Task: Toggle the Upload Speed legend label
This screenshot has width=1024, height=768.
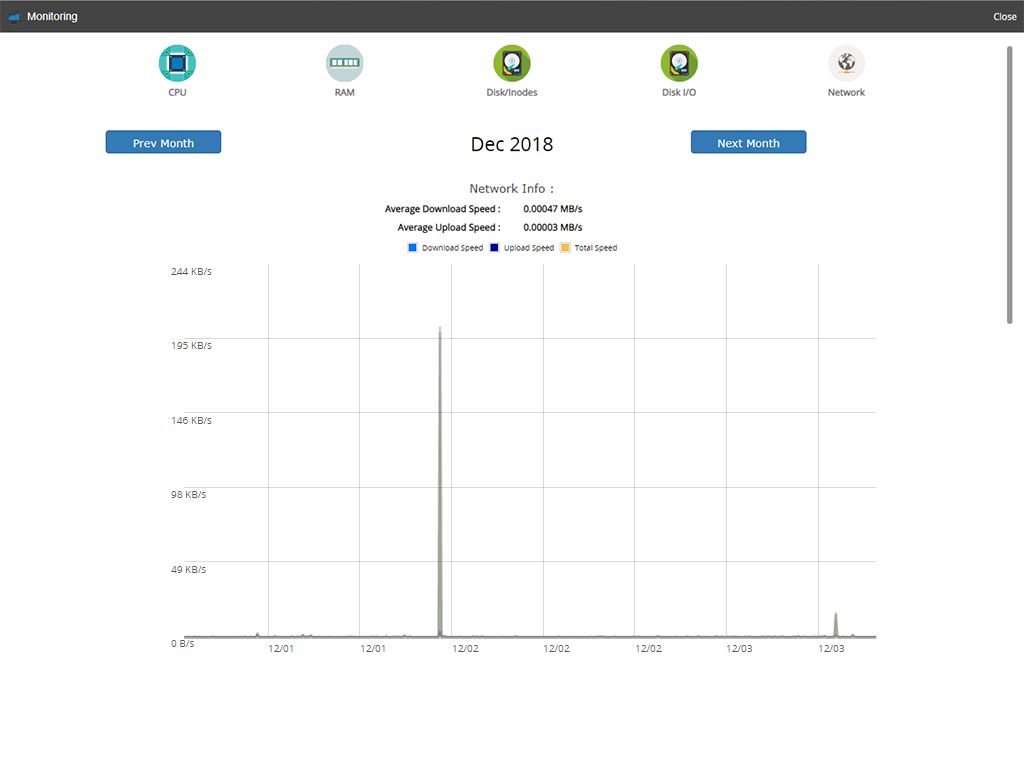Action: pyautogui.click(x=529, y=248)
